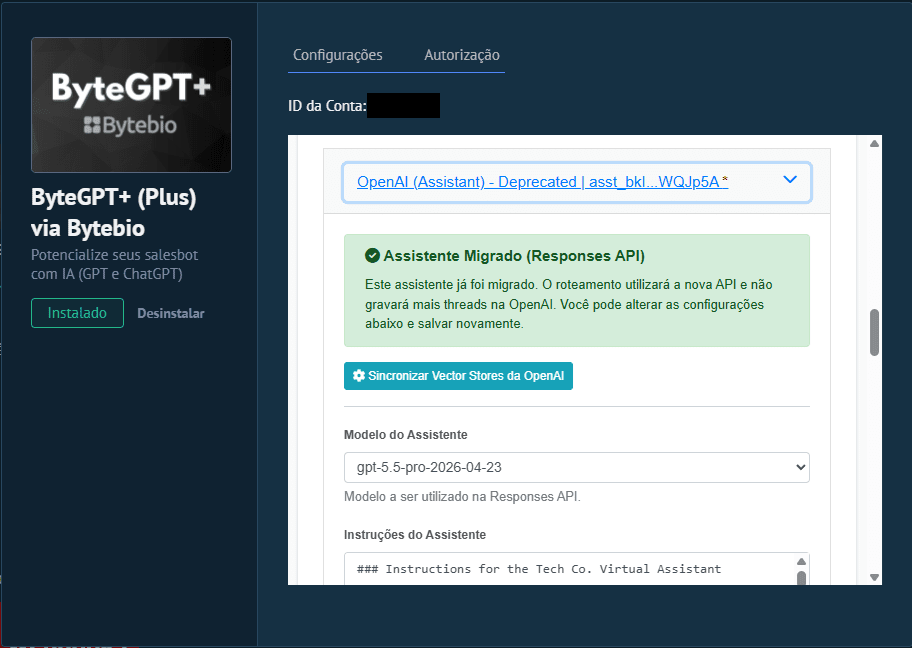912x648 pixels.
Task: Click Sincronizar Vector Stores da OpenAI button
Action: pyautogui.click(x=458, y=376)
